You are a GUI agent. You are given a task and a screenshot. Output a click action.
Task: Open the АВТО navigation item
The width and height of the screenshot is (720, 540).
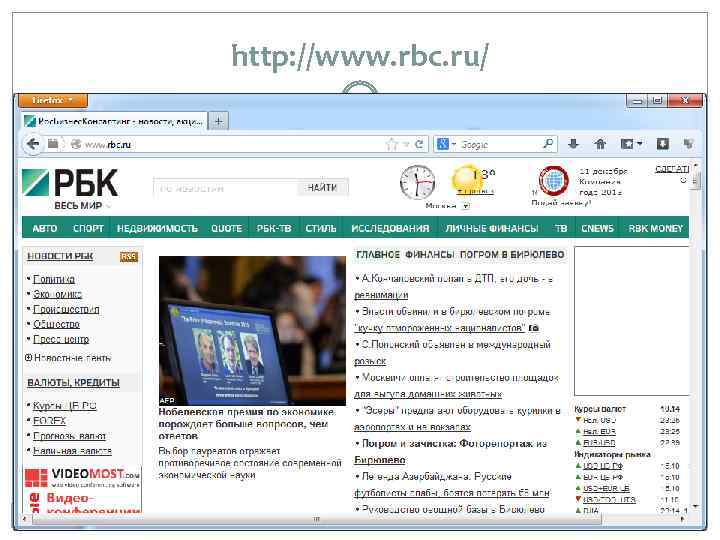[x=45, y=228]
